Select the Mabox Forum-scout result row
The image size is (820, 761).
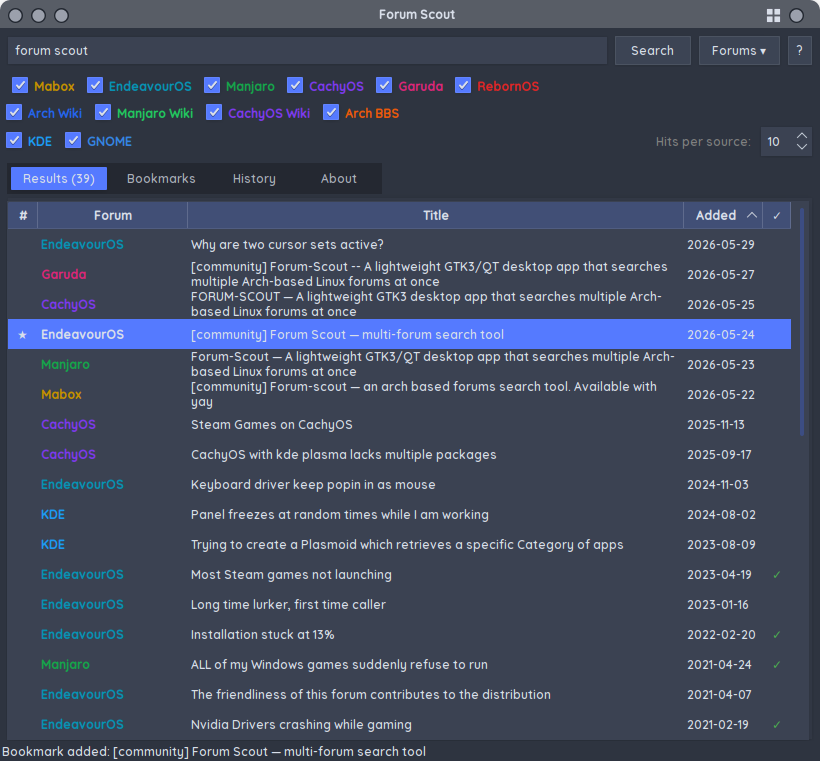[x=399, y=394]
